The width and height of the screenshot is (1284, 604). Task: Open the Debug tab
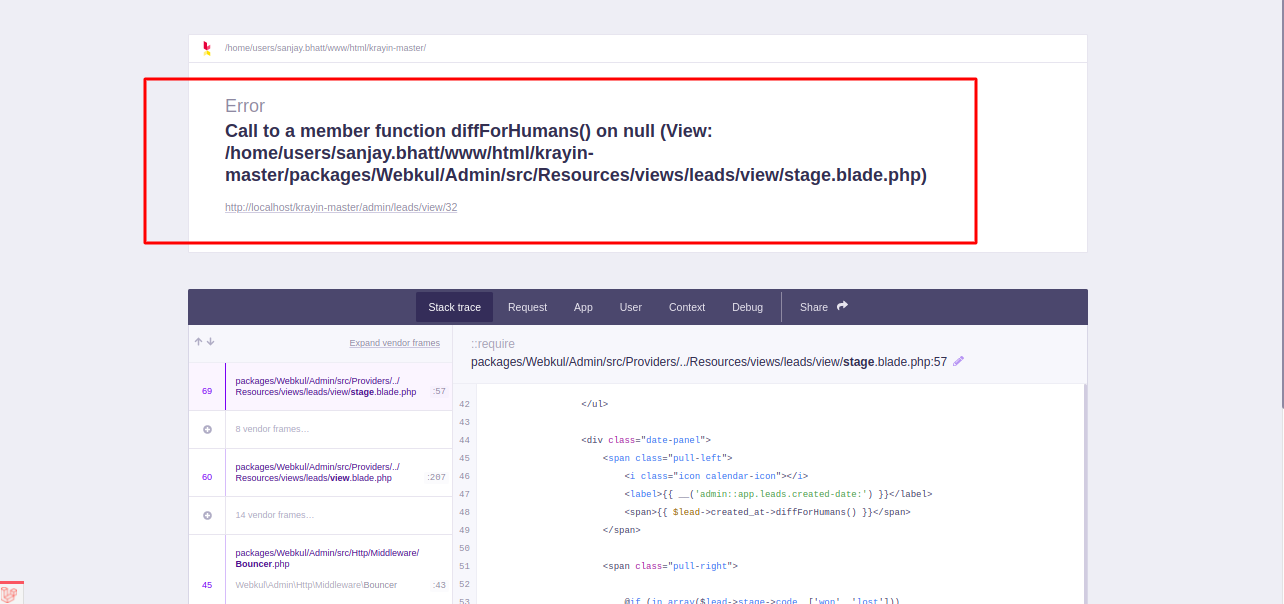(x=748, y=306)
